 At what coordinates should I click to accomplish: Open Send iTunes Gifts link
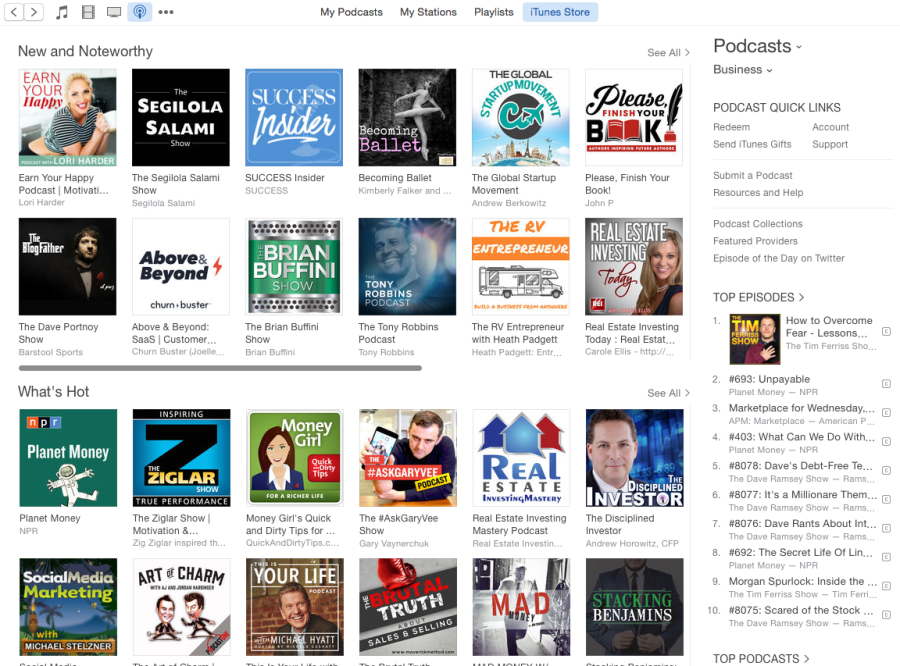752,144
